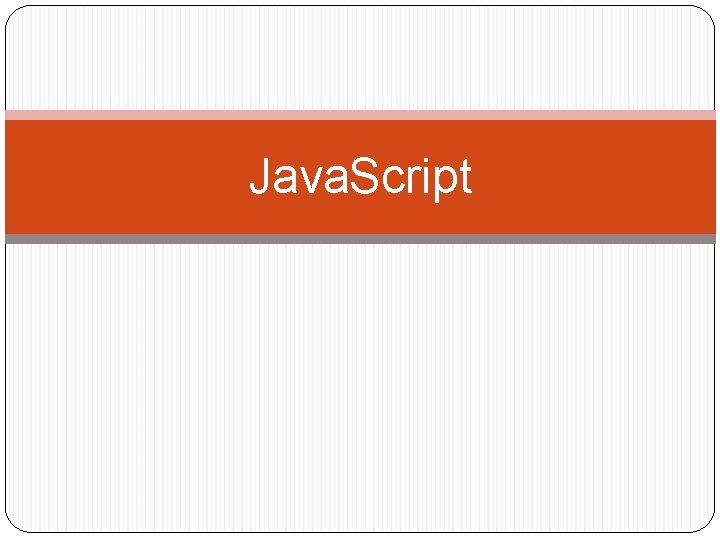Click the orange banner below the title text
The width and height of the screenshot is (720, 540).
[x=360, y=218]
